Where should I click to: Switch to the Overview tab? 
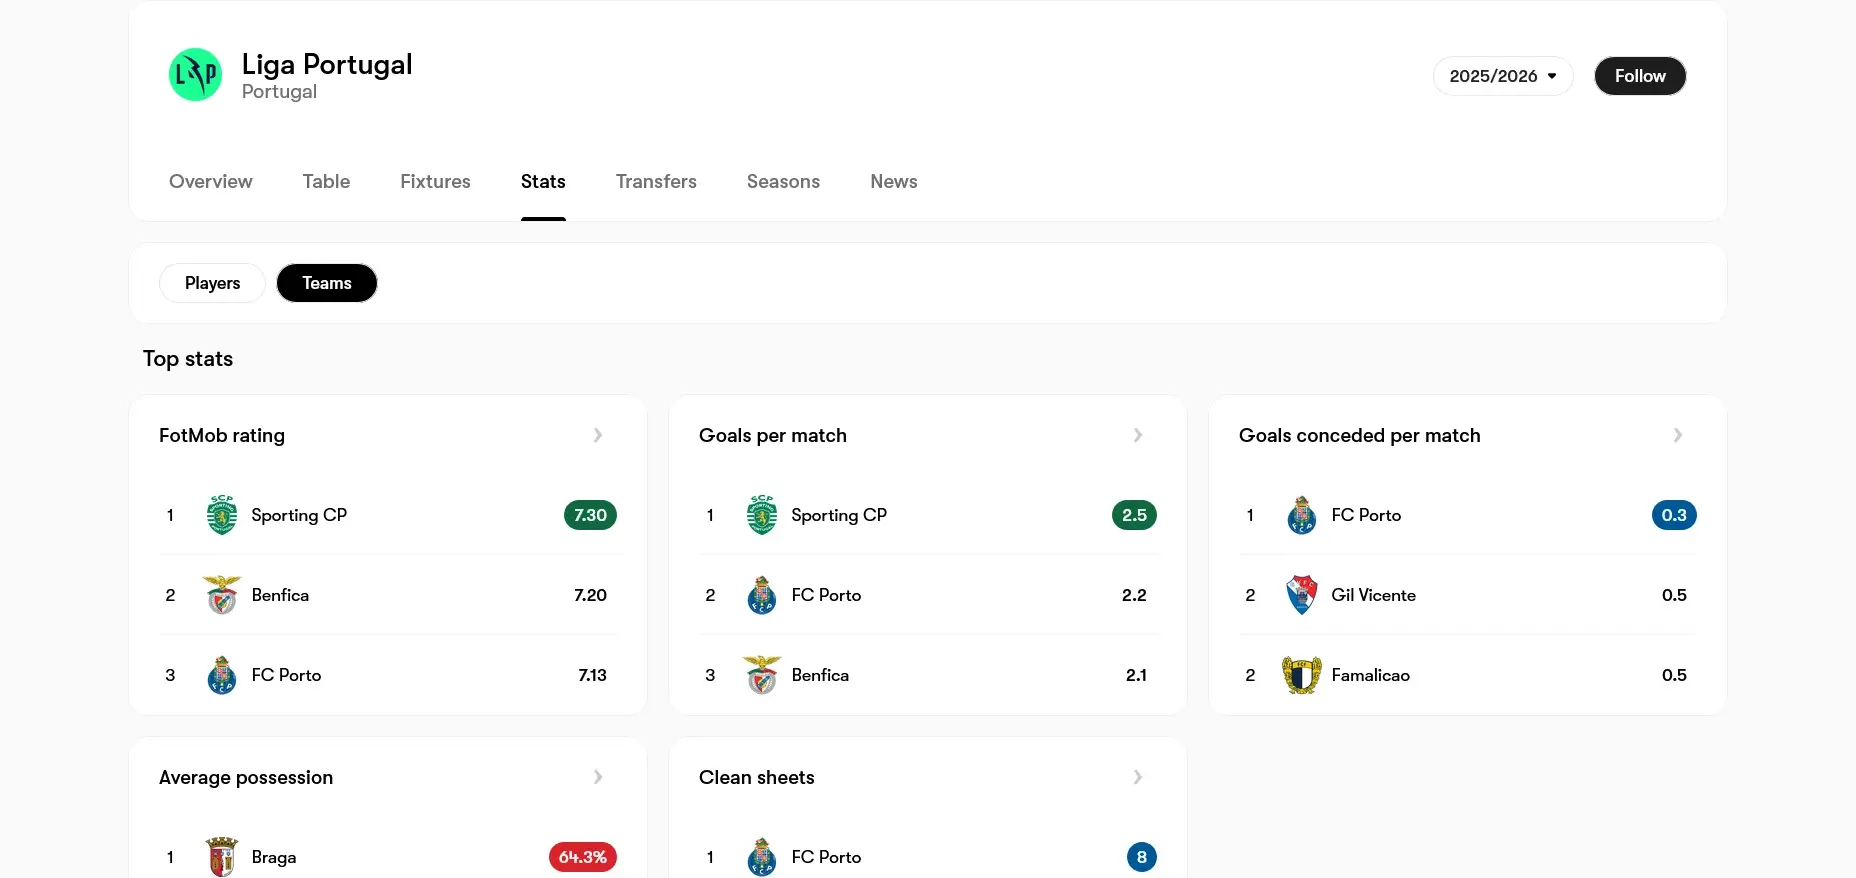[211, 181]
